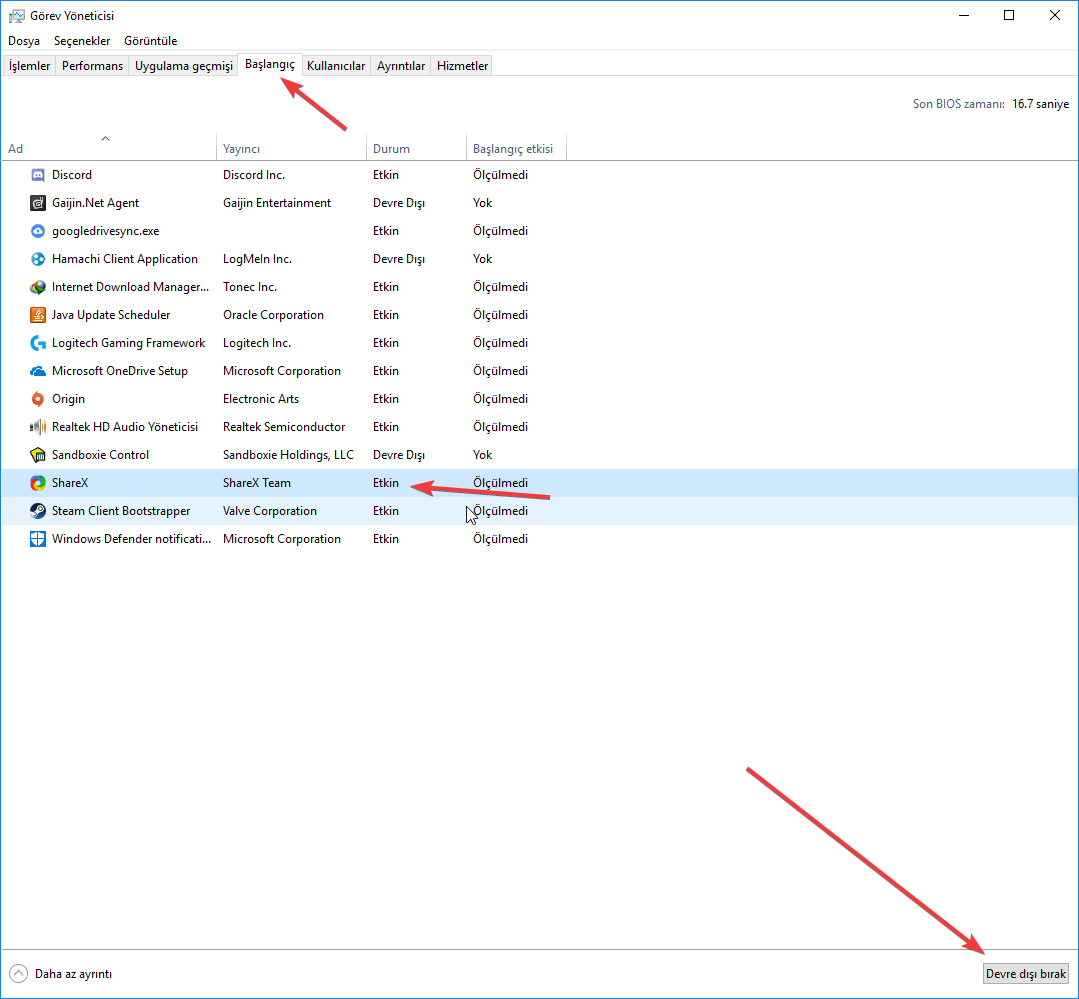Click the Windows Defender notification icon
This screenshot has height=999, width=1079.
click(38, 539)
